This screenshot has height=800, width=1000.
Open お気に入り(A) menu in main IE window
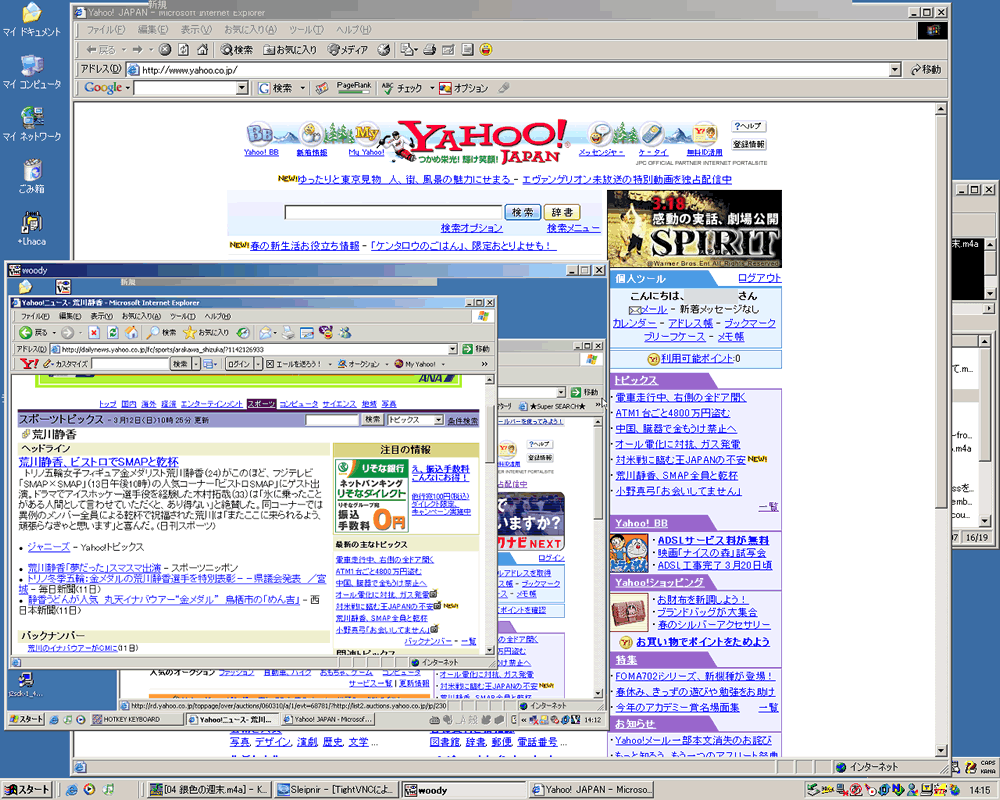click(x=250, y=30)
